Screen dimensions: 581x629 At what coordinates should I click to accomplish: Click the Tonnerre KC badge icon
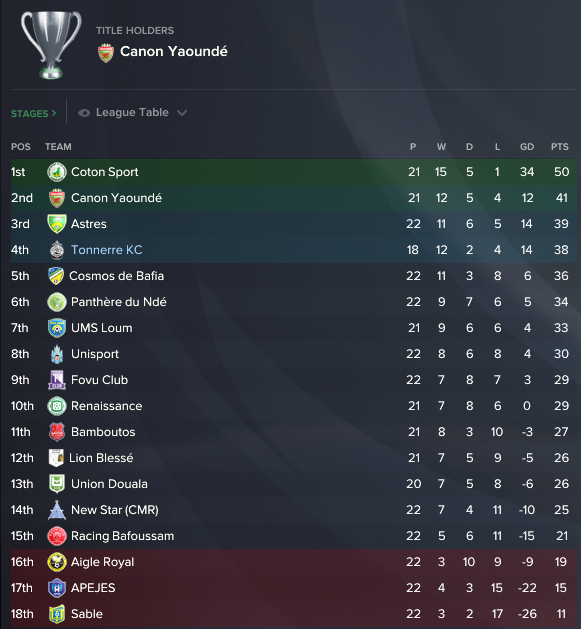pyautogui.click(x=57, y=250)
